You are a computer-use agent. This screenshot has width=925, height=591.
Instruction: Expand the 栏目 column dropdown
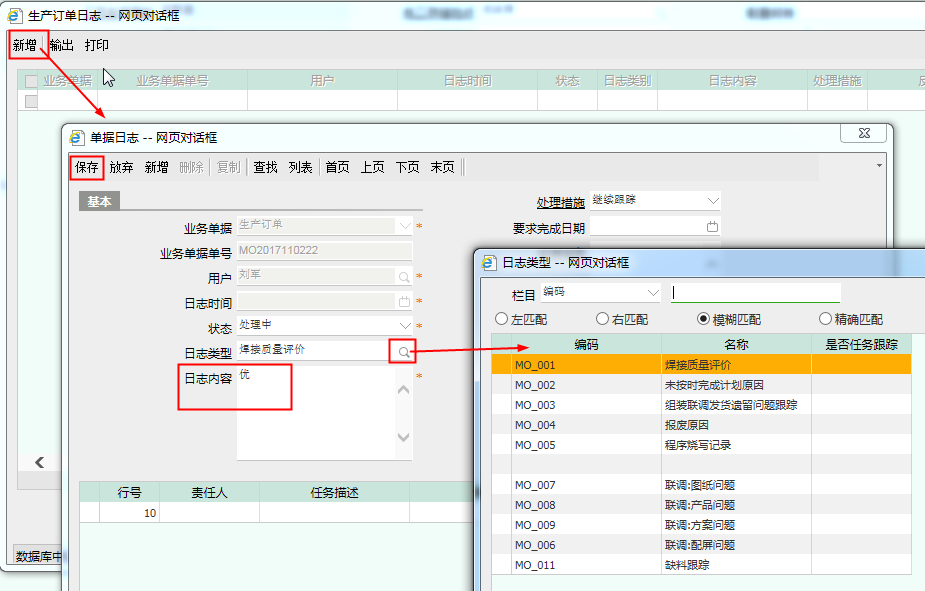[x=653, y=292]
